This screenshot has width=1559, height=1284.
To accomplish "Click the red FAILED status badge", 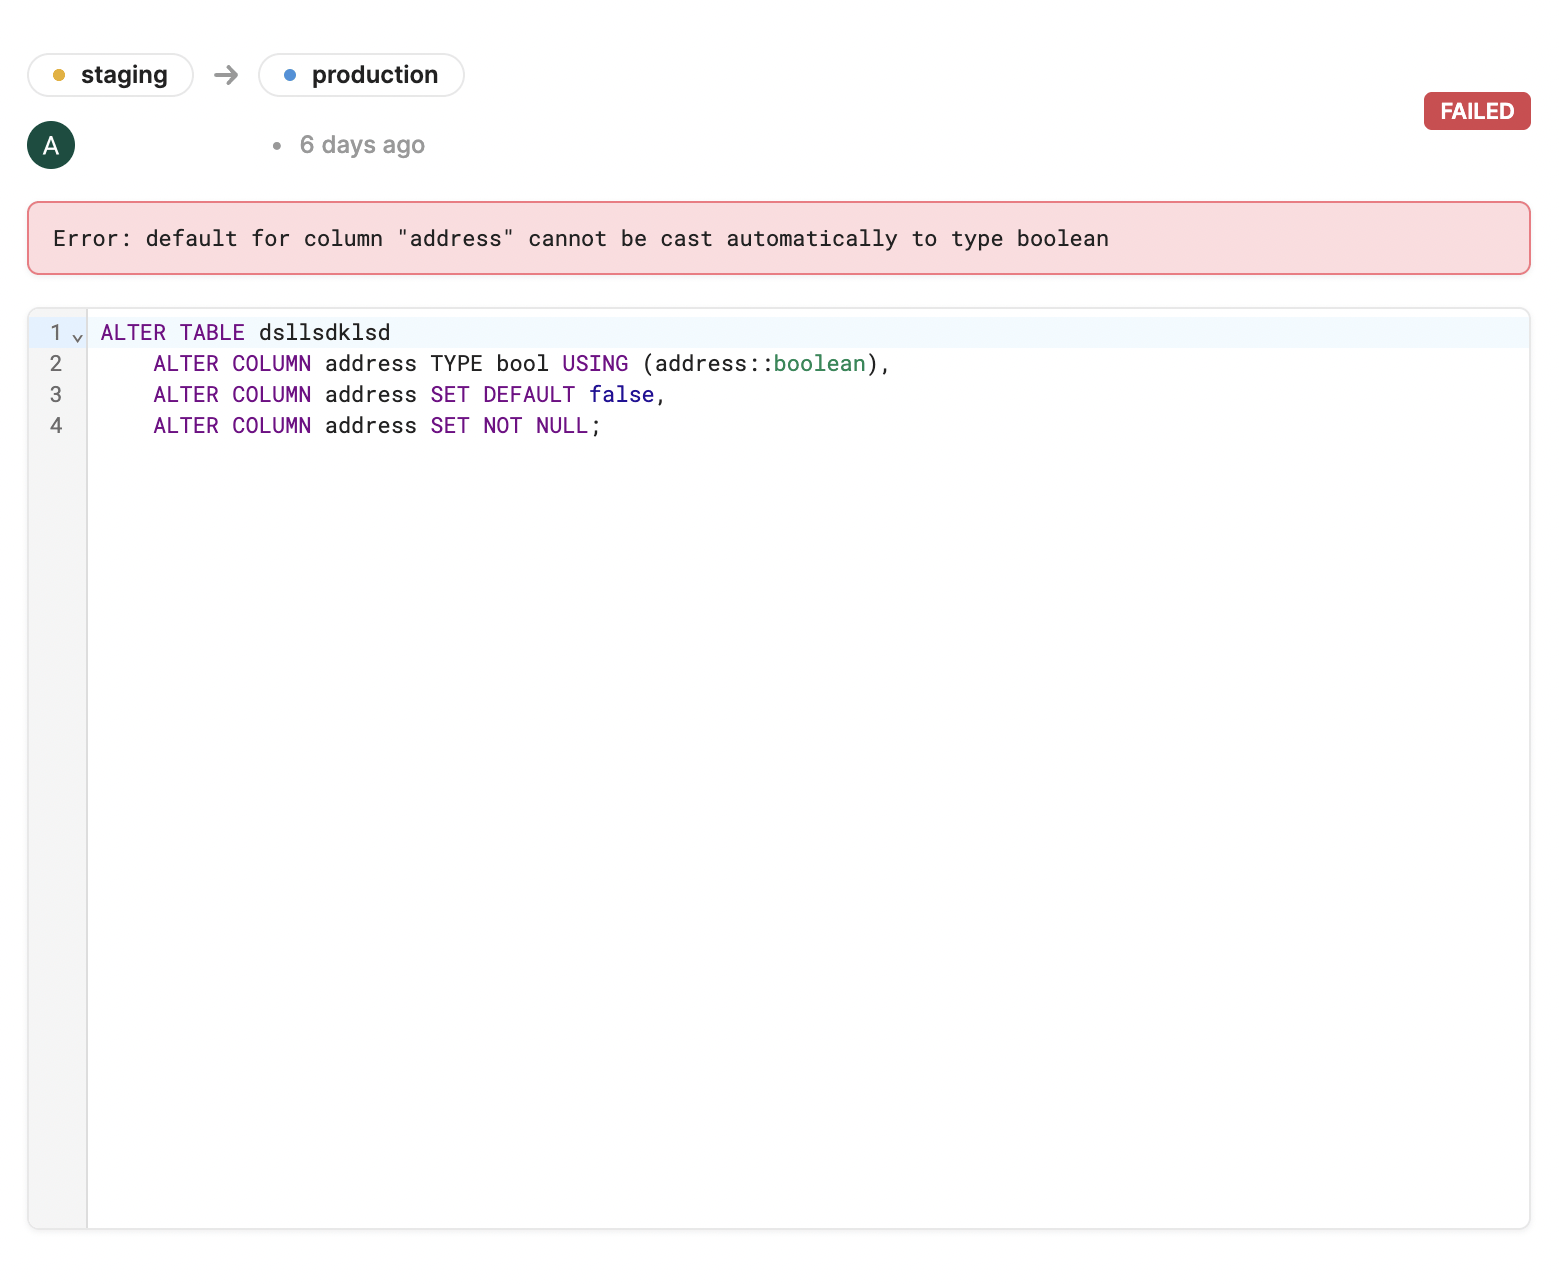I will point(1477,111).
